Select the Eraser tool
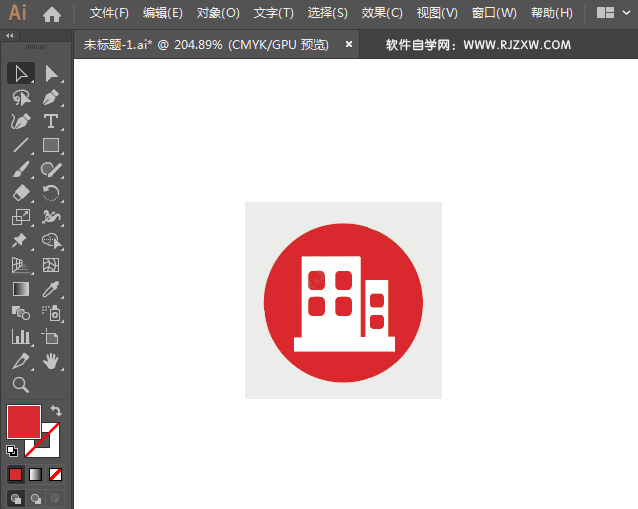This screenshot has width=638, height=509. (x=21, y=193)
